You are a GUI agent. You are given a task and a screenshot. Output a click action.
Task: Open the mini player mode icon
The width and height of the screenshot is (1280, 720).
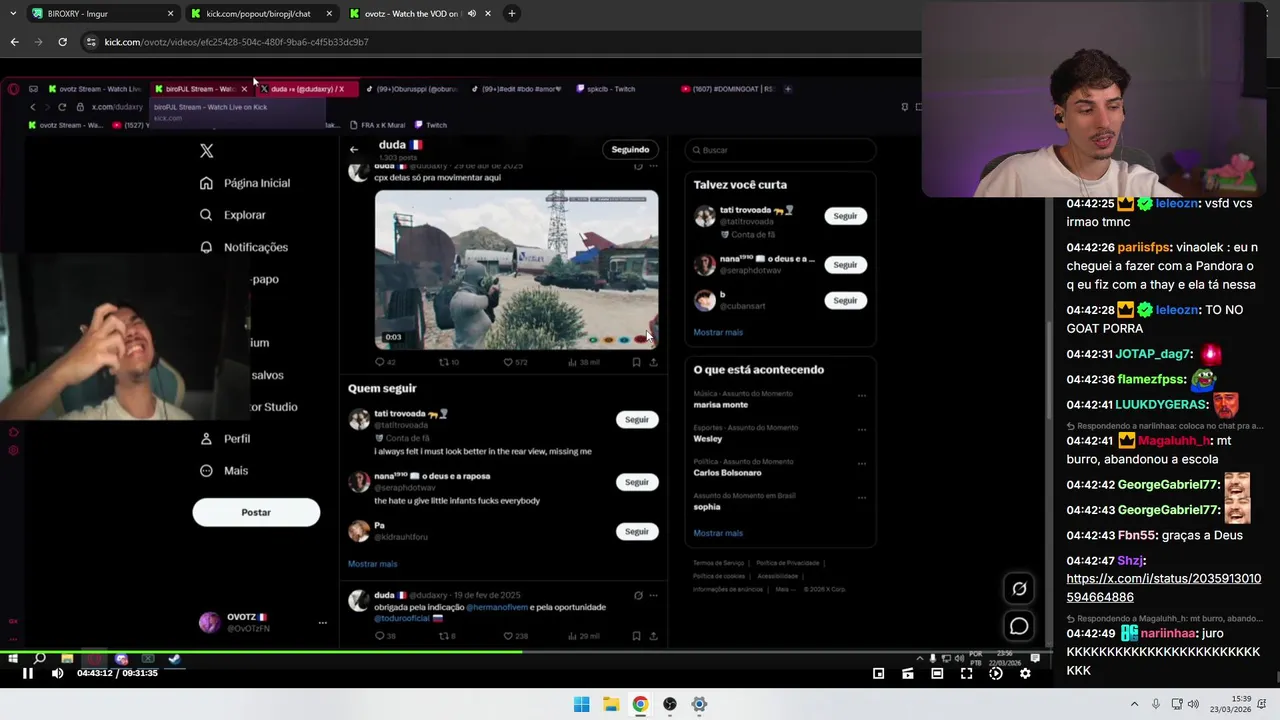tap(878, 673)
